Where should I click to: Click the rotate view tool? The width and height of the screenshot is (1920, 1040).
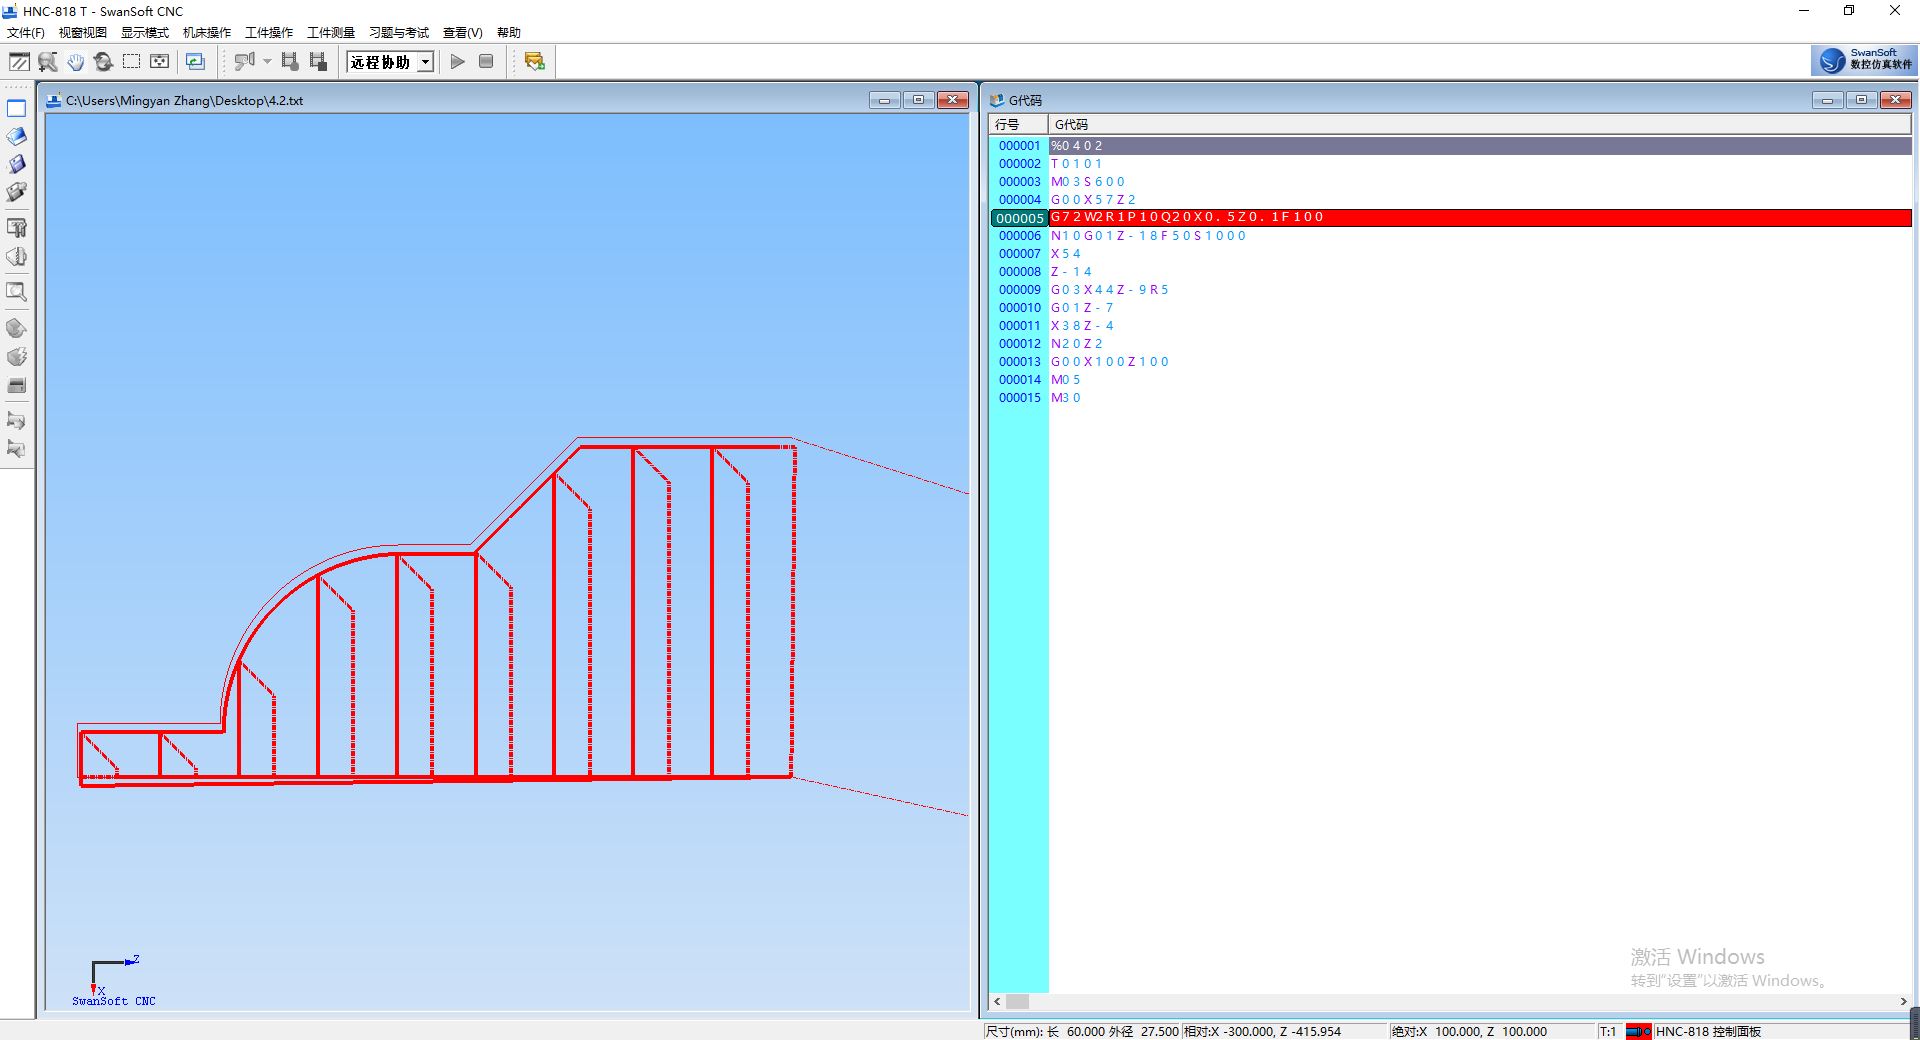click(x=103, y=62)
